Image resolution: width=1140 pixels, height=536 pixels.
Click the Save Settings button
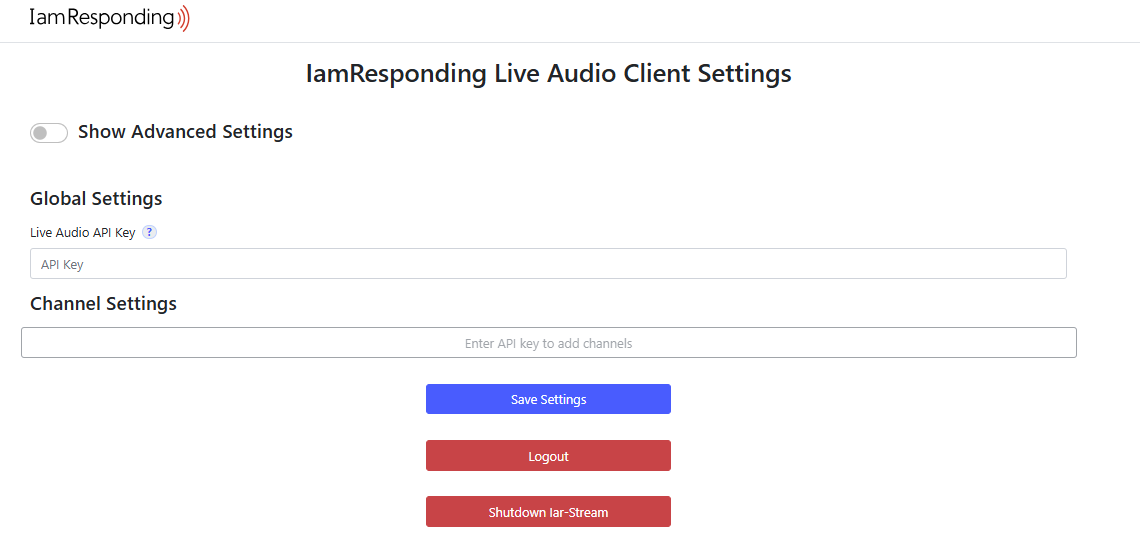pyautogui.click(x=548, y=399)
